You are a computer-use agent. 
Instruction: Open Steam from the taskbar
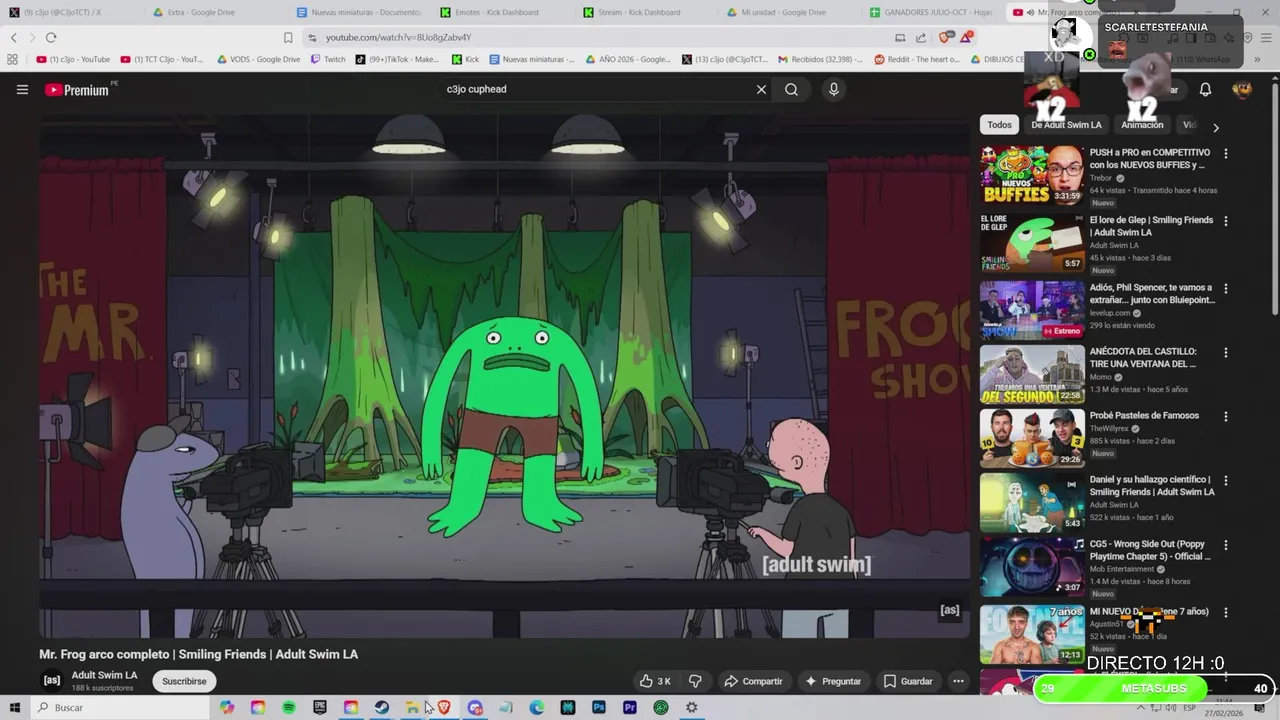click(x=382, y=707)
